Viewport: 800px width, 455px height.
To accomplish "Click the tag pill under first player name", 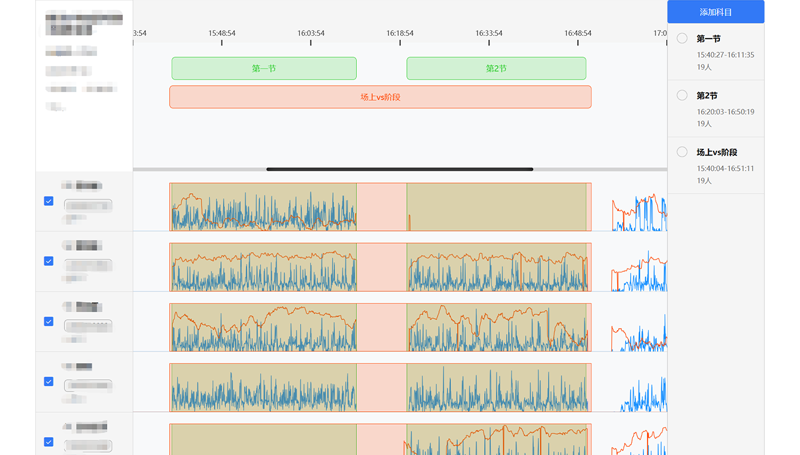I will (x=88, y=206).
